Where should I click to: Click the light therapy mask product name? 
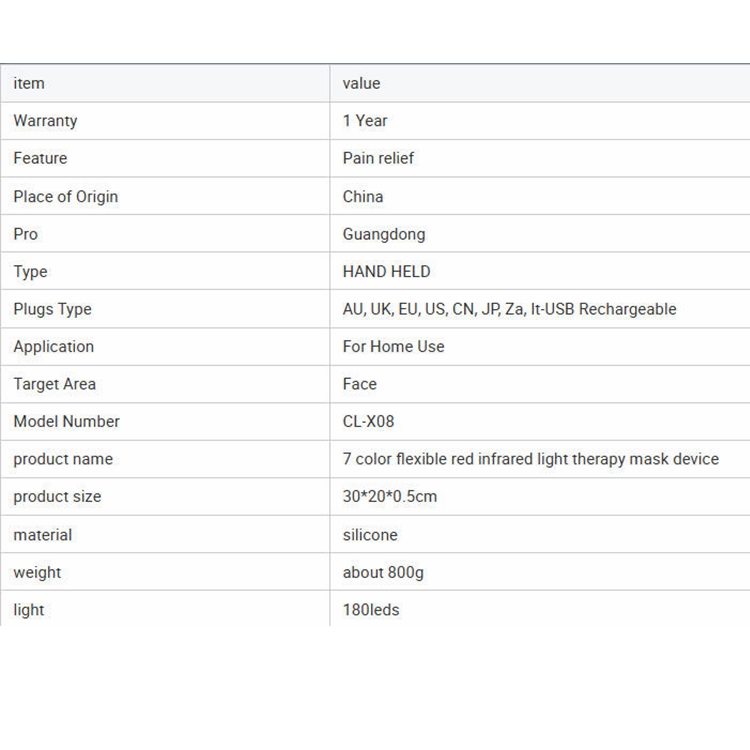coord(530,459)
